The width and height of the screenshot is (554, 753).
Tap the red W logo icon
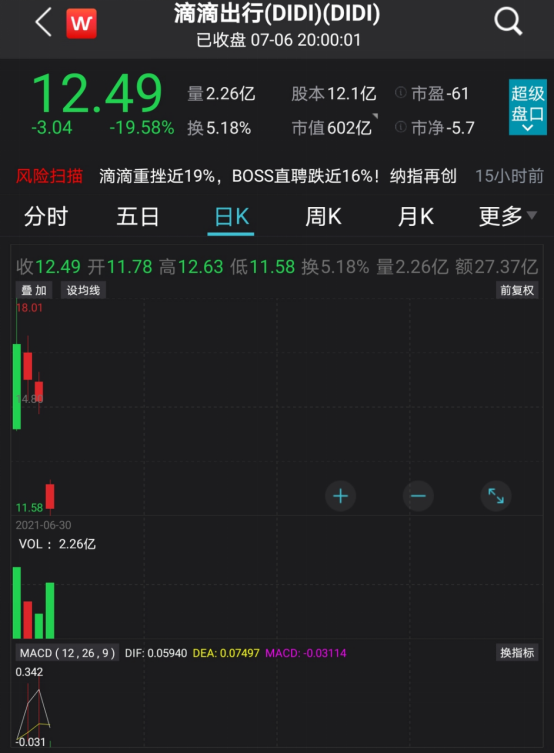(x=81, y=23)
